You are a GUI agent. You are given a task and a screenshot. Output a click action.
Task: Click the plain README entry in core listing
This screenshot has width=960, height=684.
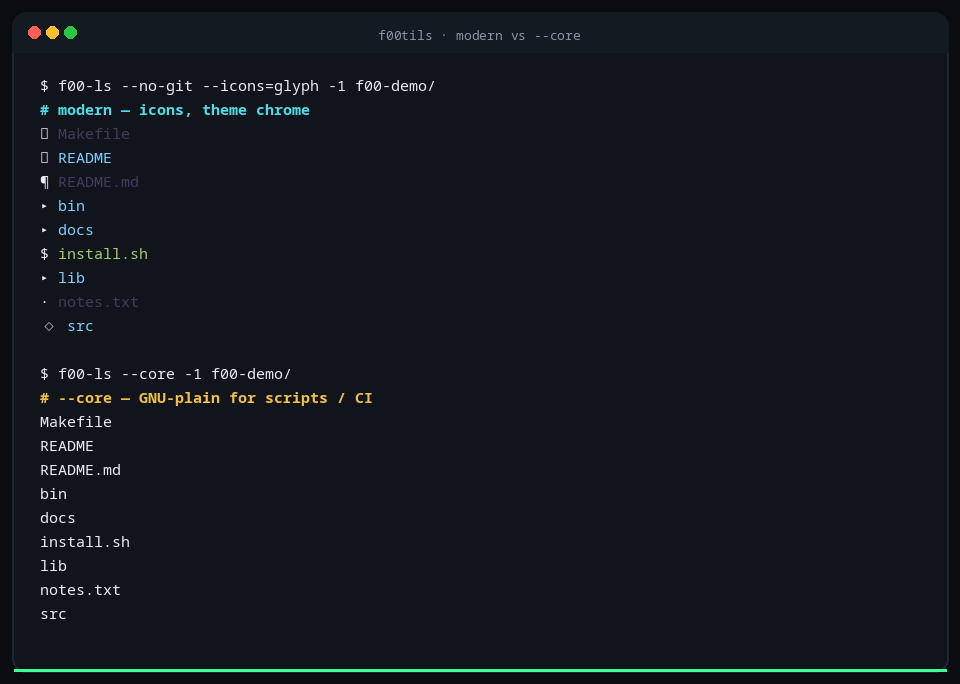click(67, 446)
